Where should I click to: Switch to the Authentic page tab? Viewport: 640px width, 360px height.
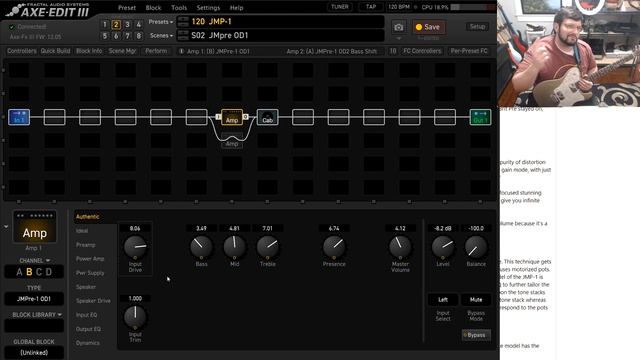88,217
